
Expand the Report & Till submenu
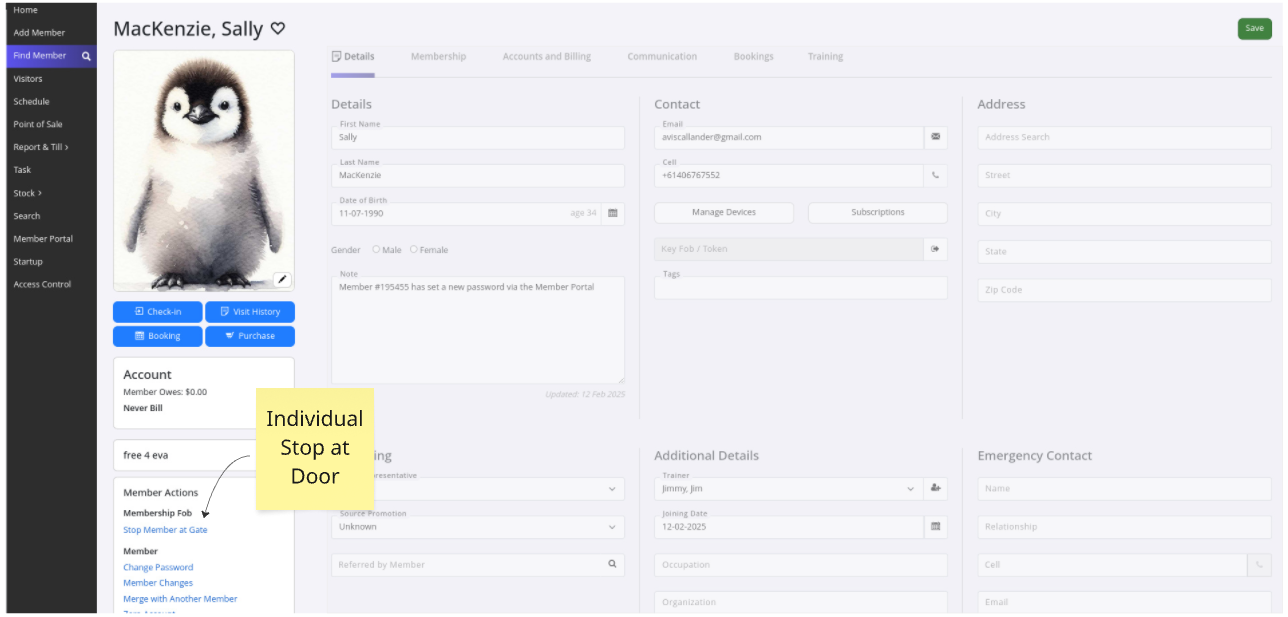click(x=41, y=147)
